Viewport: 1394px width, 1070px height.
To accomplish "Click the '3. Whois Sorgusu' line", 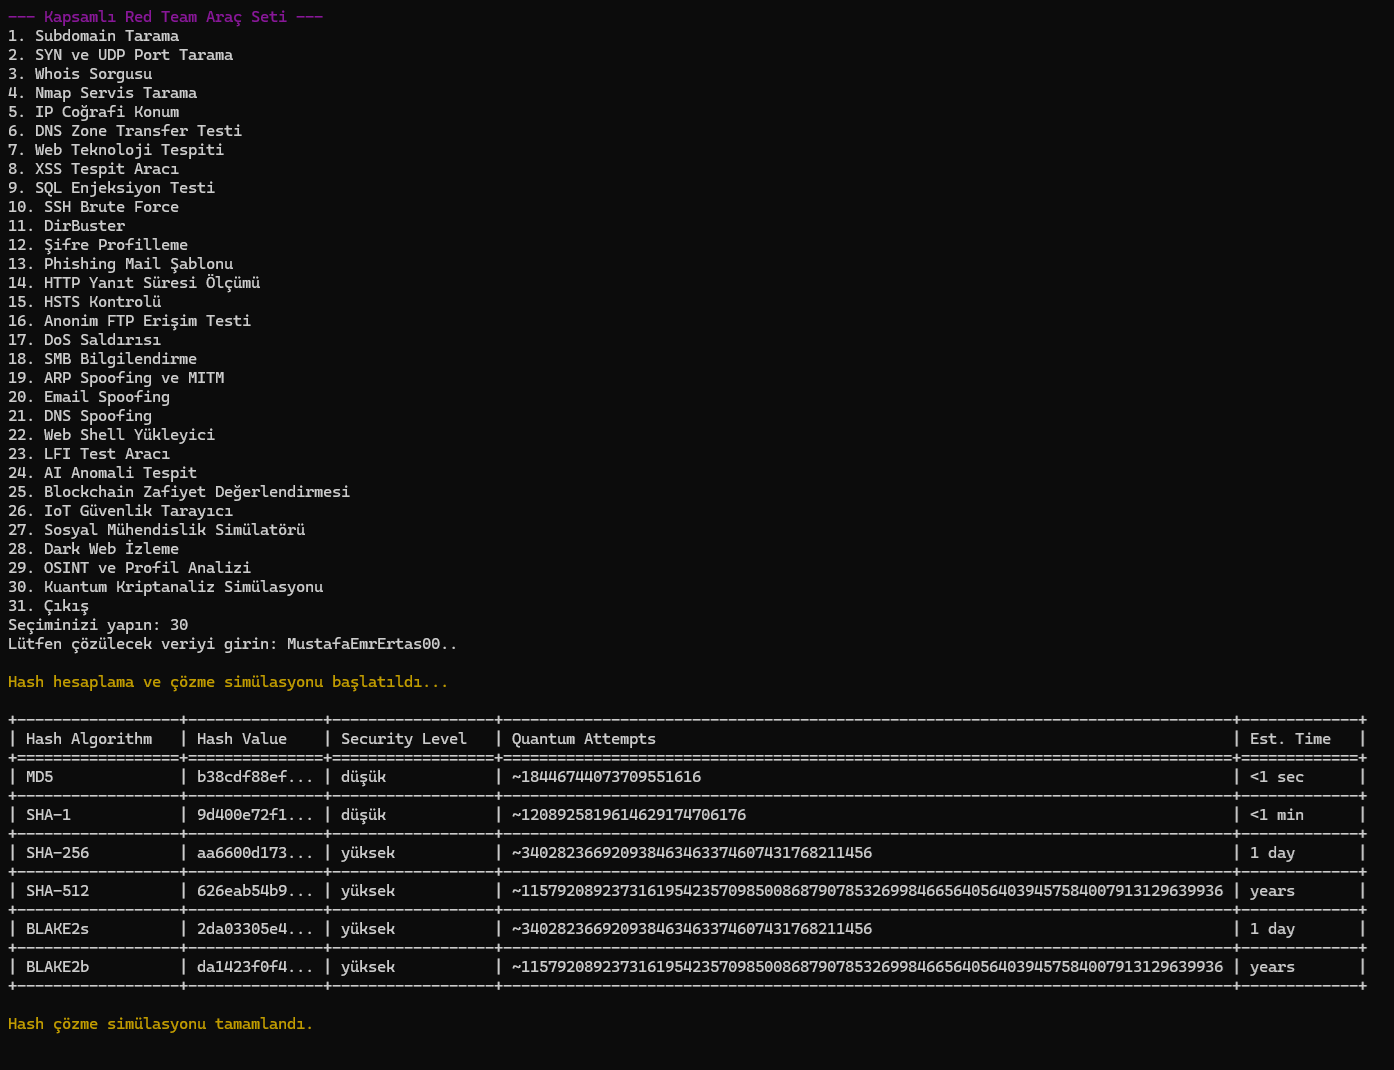I will pyautogui.click(x=80, y=74).
